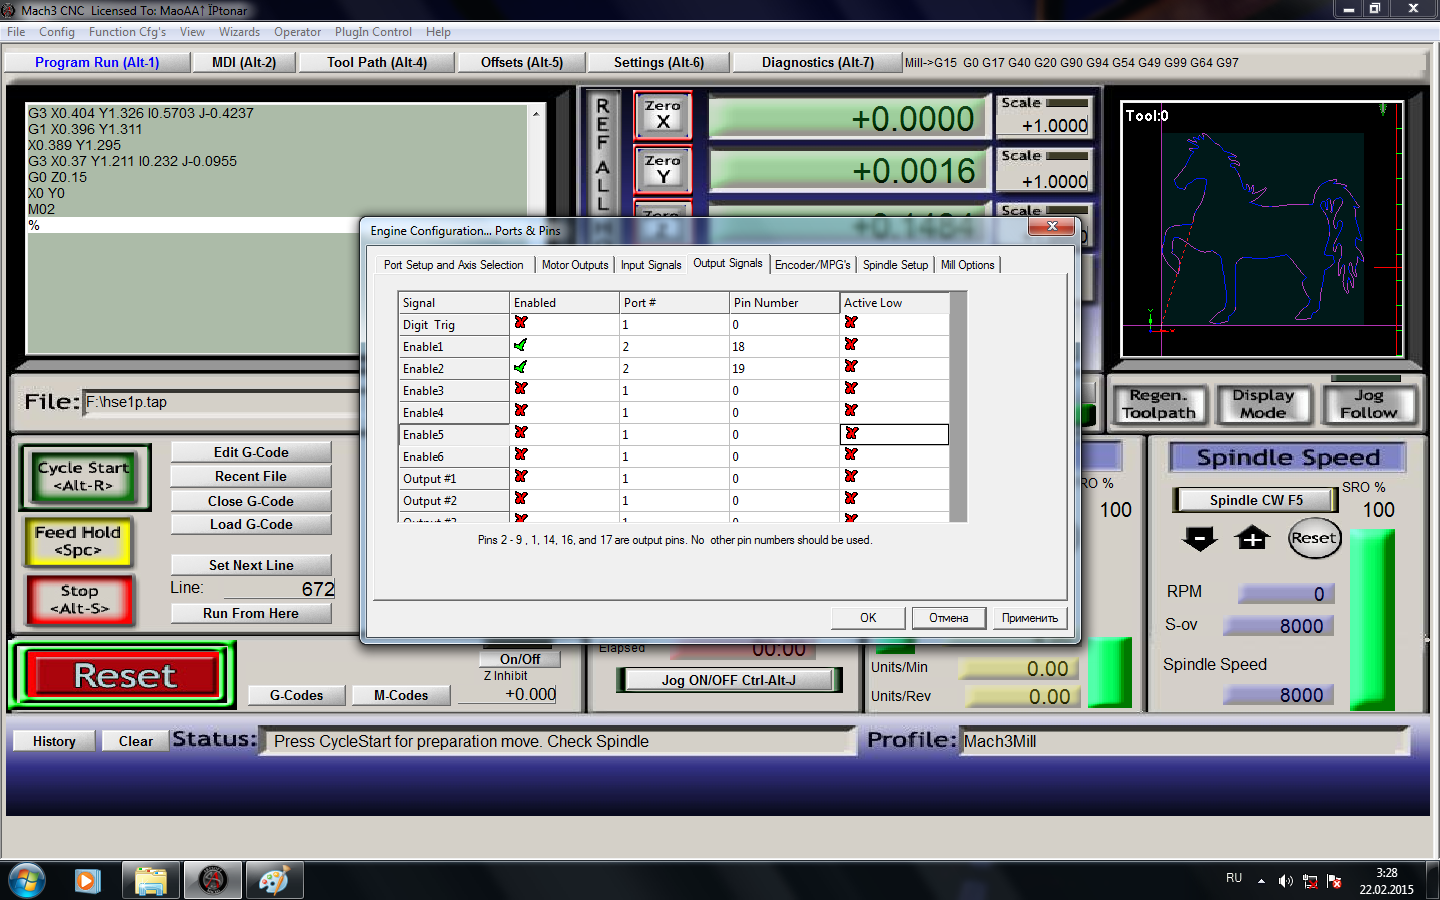
Task: Click the Feed Hold button
Action: point(78,541)
